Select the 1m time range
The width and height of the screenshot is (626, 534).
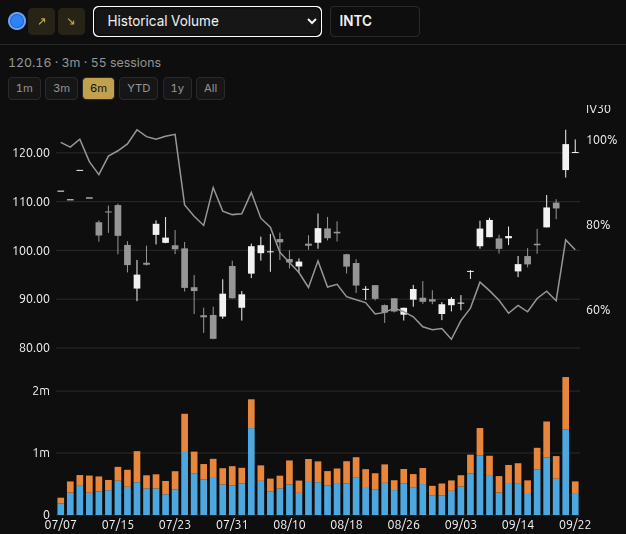pyautogui.click(x=24, y=88)
